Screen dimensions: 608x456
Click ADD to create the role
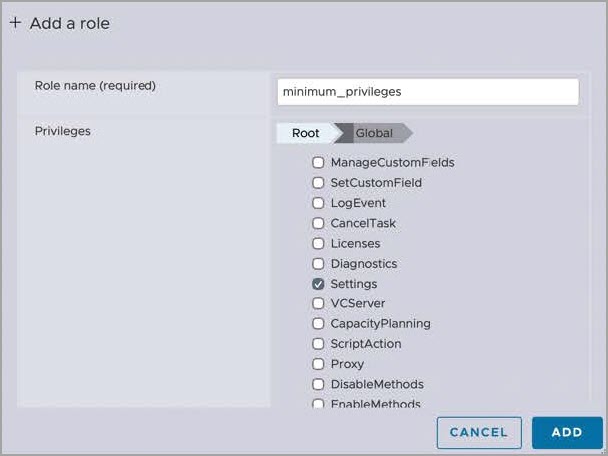click(567, 432)
